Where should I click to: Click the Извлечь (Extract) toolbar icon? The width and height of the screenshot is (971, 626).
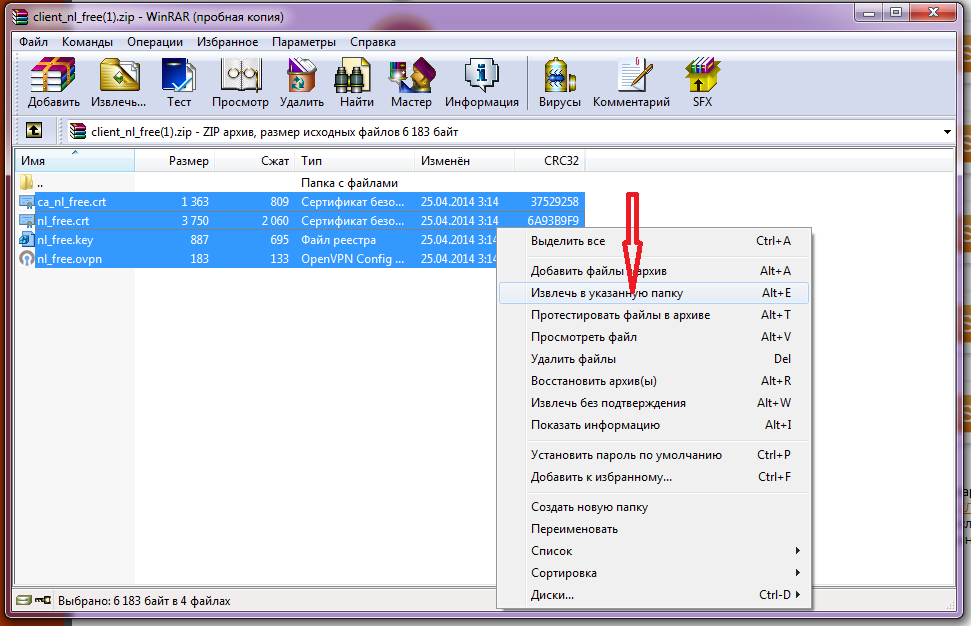pyautogui.click(x=119, y=76)
